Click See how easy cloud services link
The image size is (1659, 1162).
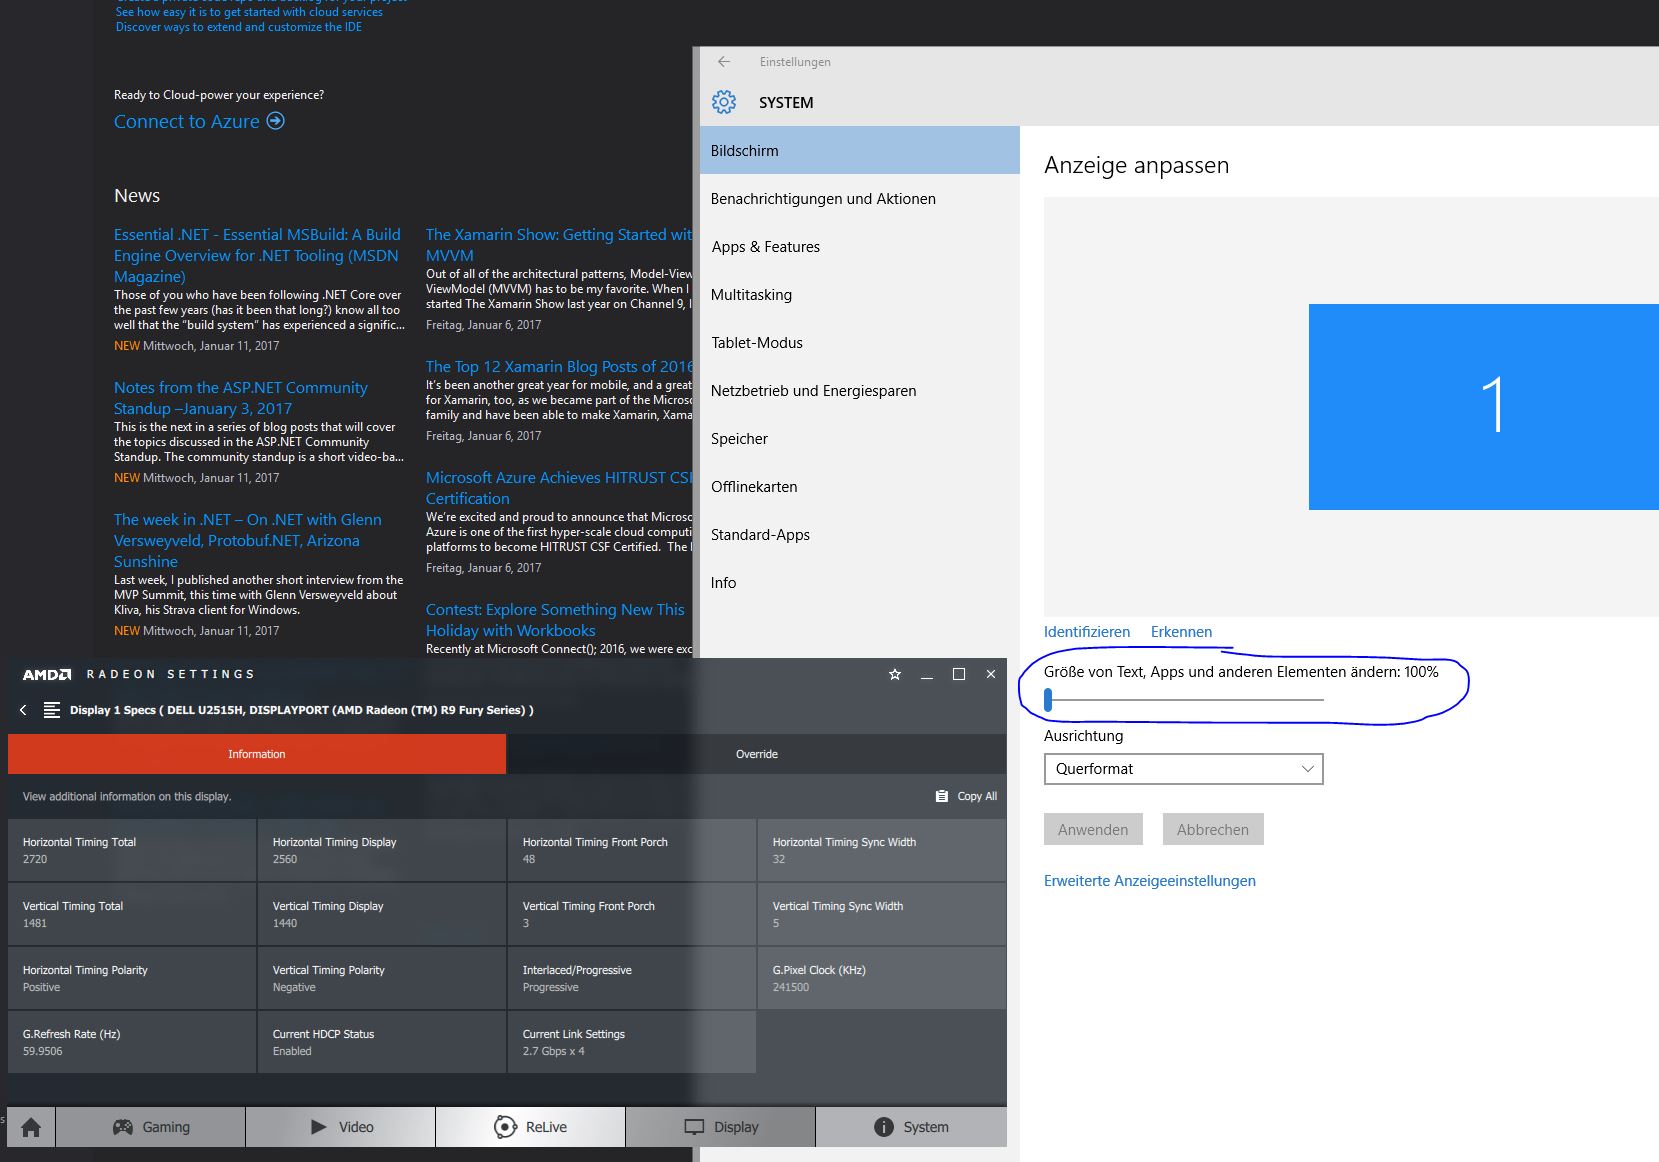[x=249, y=12]
